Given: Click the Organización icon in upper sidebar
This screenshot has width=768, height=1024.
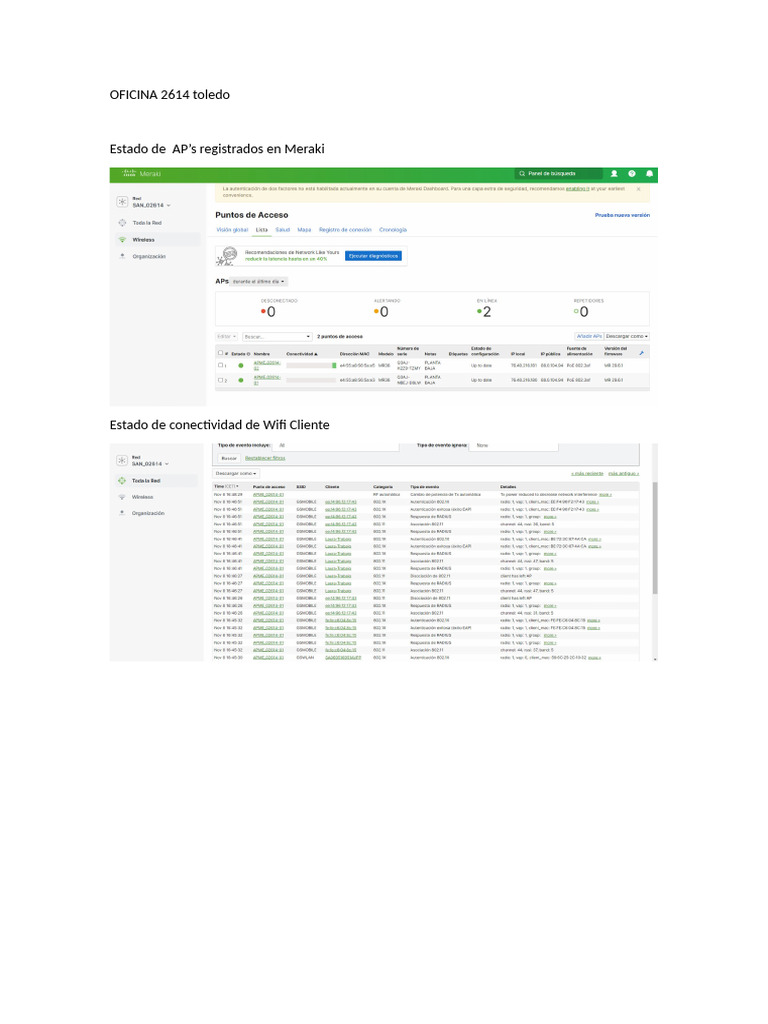Looking at the screenshot, I should [x=122, y=257].
